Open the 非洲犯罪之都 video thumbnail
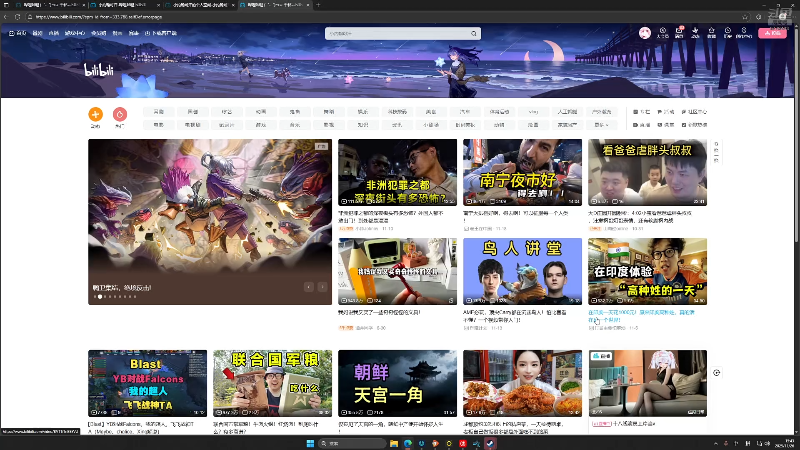Image resolution: width=800 pixels, height=450 pixels. [397, 172]
